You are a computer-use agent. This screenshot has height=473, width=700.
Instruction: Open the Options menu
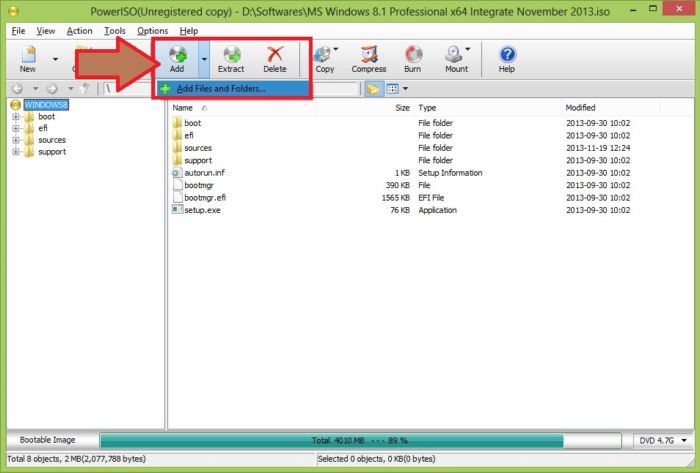tap(153, 31)
